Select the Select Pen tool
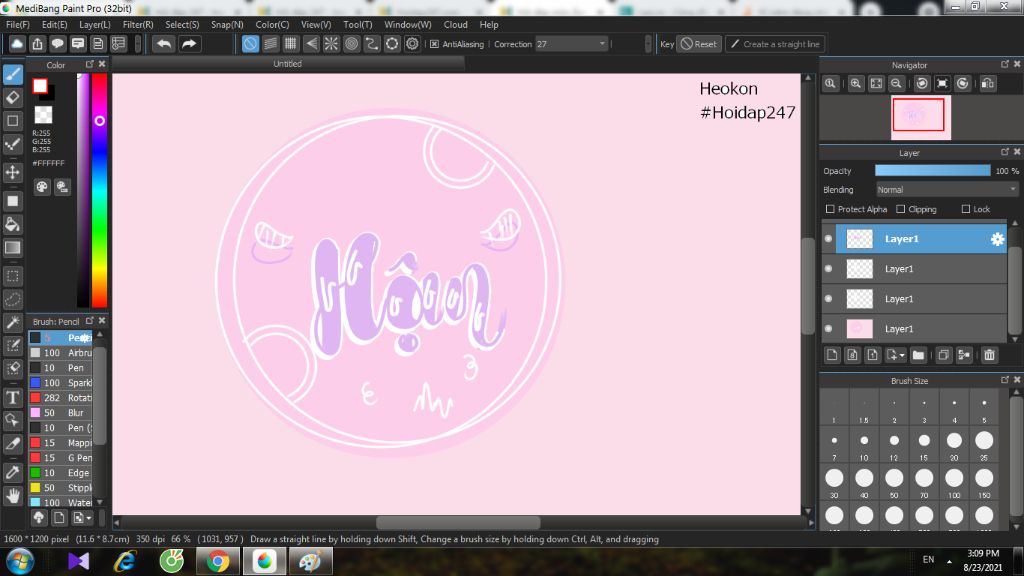The image size is (1024, 576). 13,345
